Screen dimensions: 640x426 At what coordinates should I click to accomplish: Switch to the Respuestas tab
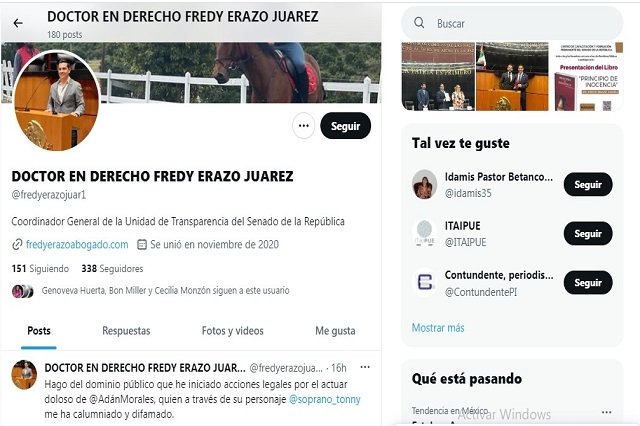tap(126, 331)
